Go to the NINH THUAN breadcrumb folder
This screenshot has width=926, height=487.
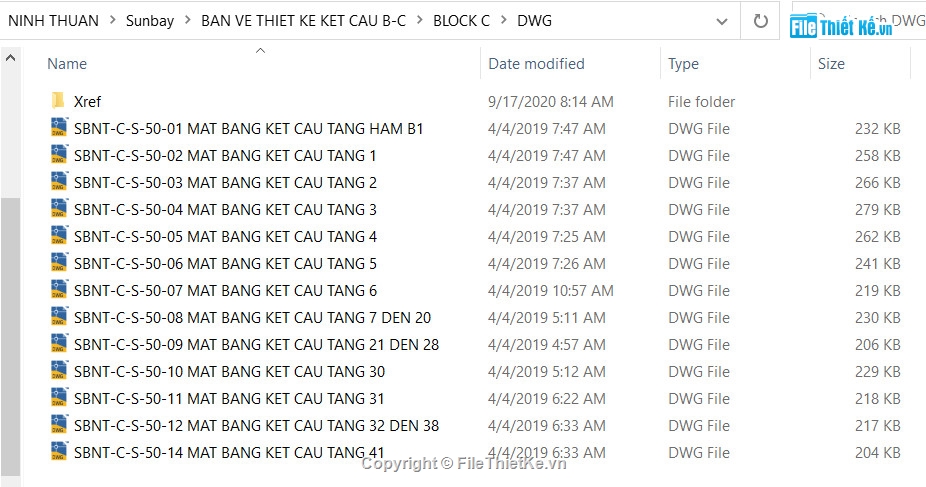pyautogui.click(x=53, y=21)
